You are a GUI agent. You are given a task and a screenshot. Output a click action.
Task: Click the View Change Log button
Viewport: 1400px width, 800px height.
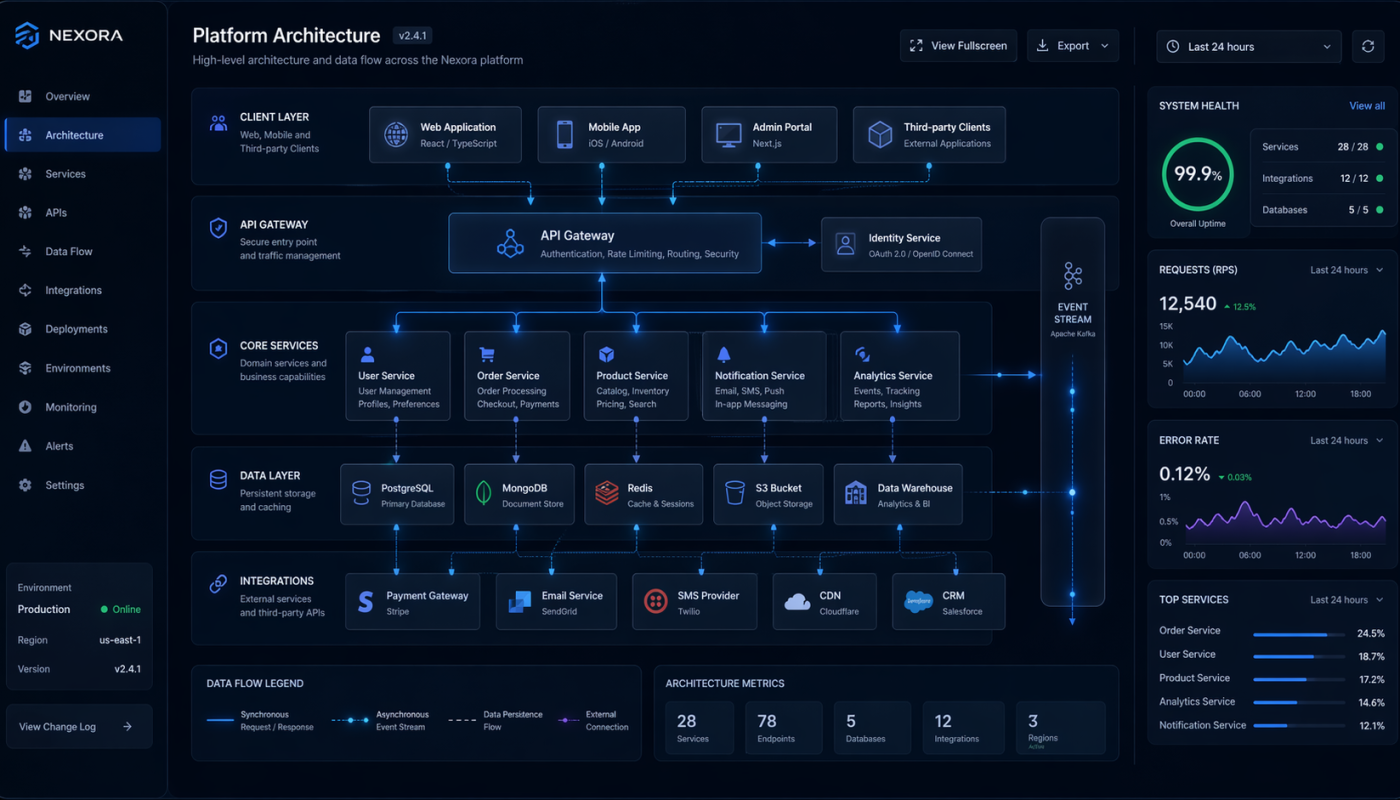point(78,726)
